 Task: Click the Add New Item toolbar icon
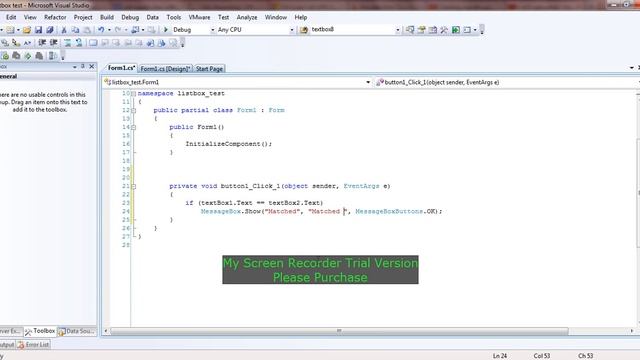coord(10,30)
